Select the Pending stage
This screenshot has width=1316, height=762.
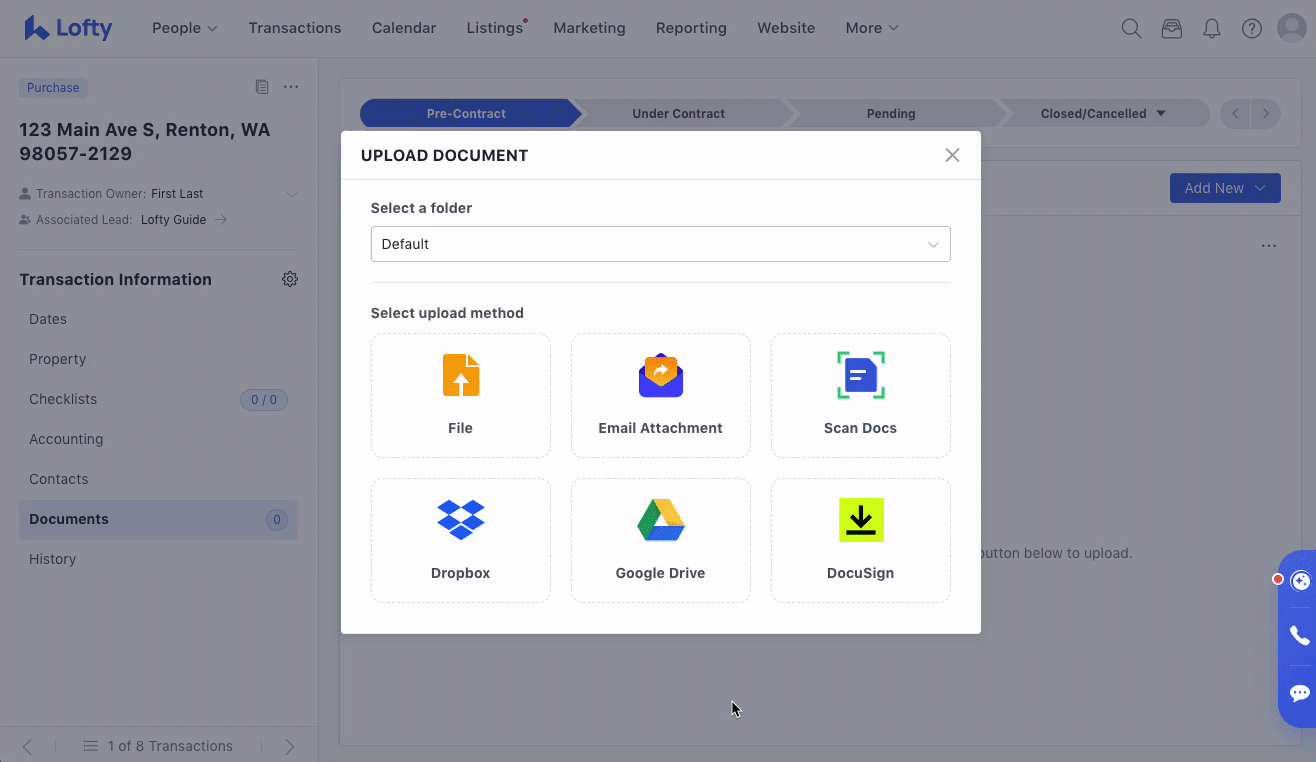(x=891, y=113)
